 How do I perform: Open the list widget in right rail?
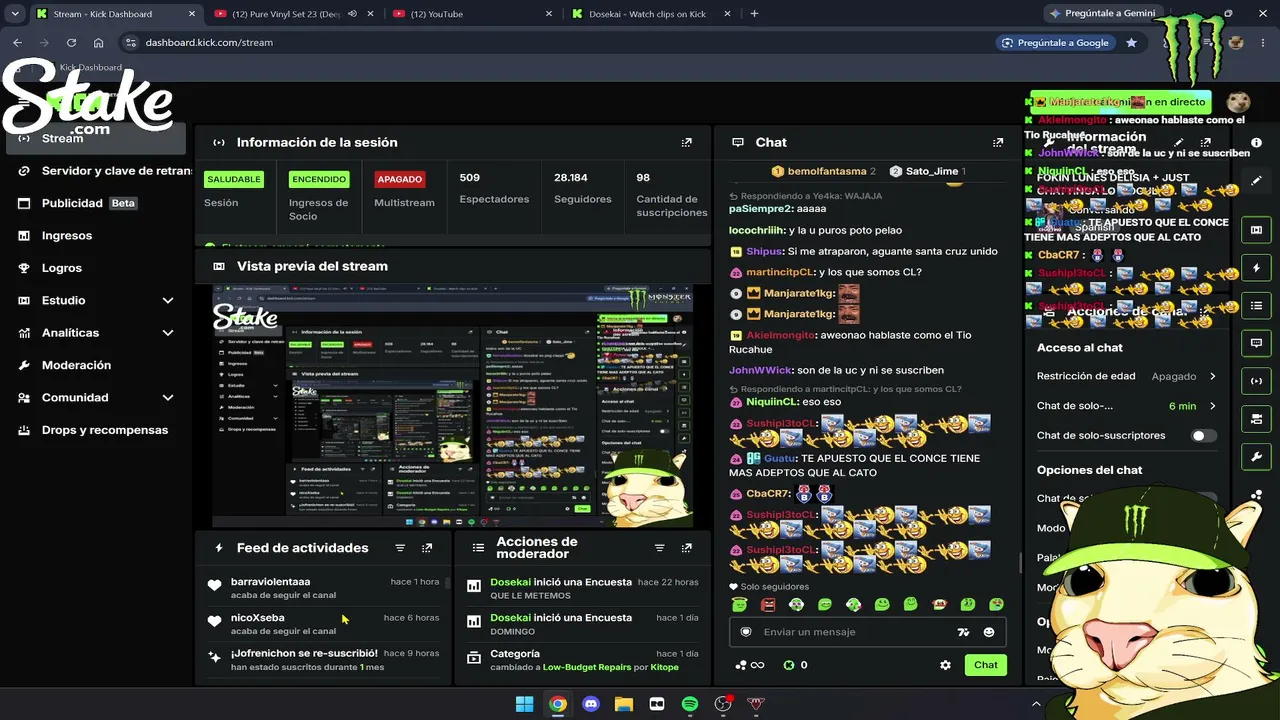point(1256,306)
